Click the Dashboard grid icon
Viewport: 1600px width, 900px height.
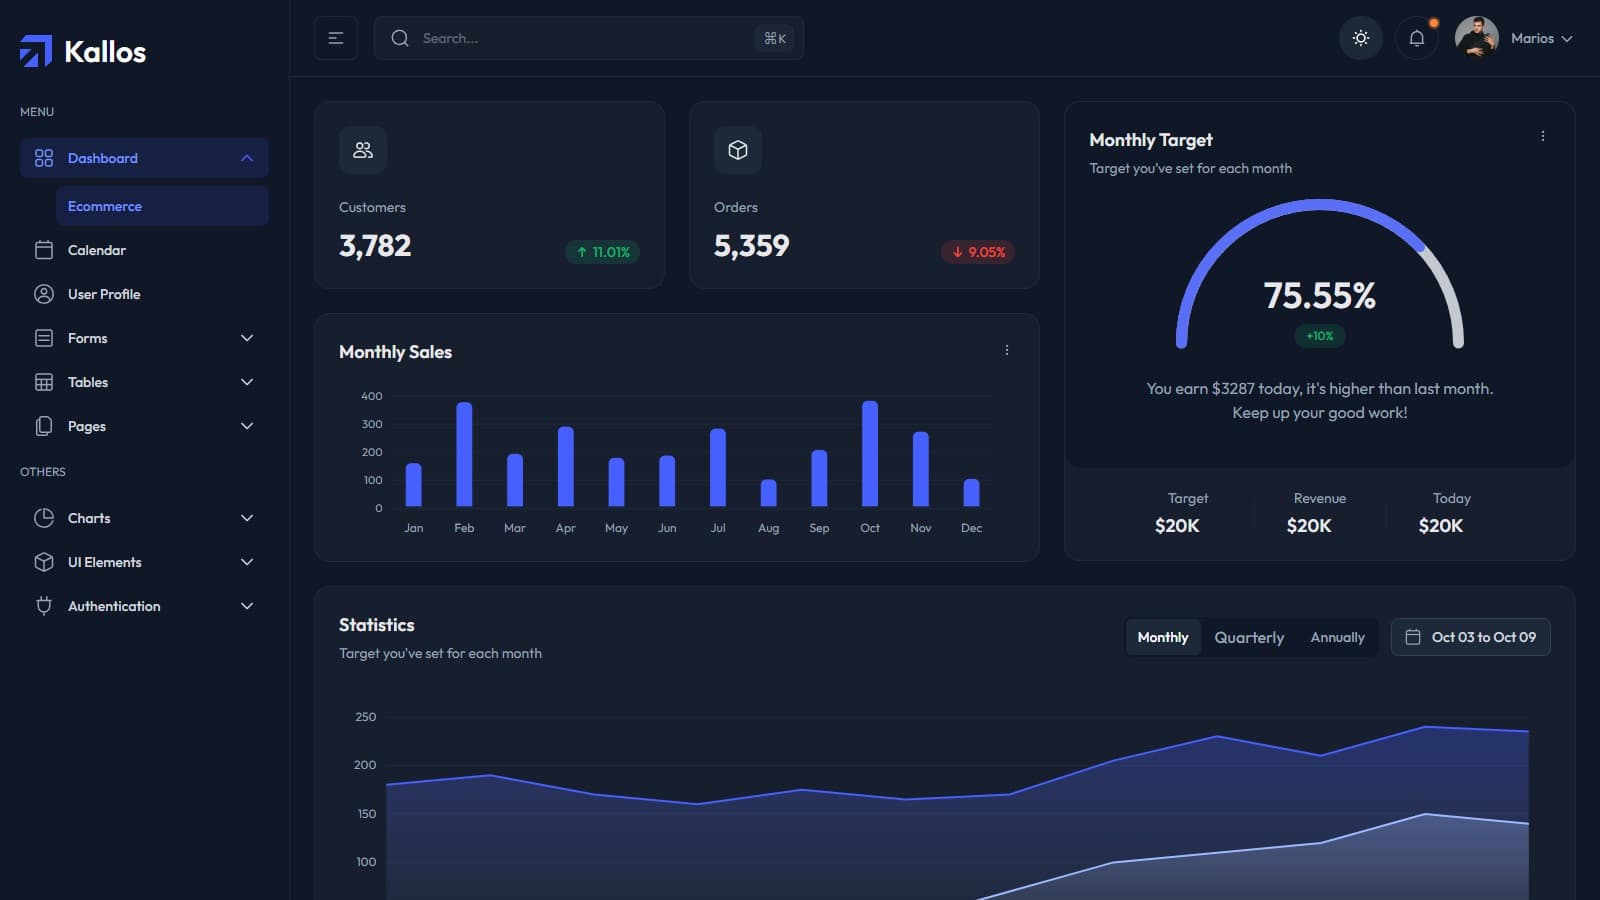(x=44, y=158)
